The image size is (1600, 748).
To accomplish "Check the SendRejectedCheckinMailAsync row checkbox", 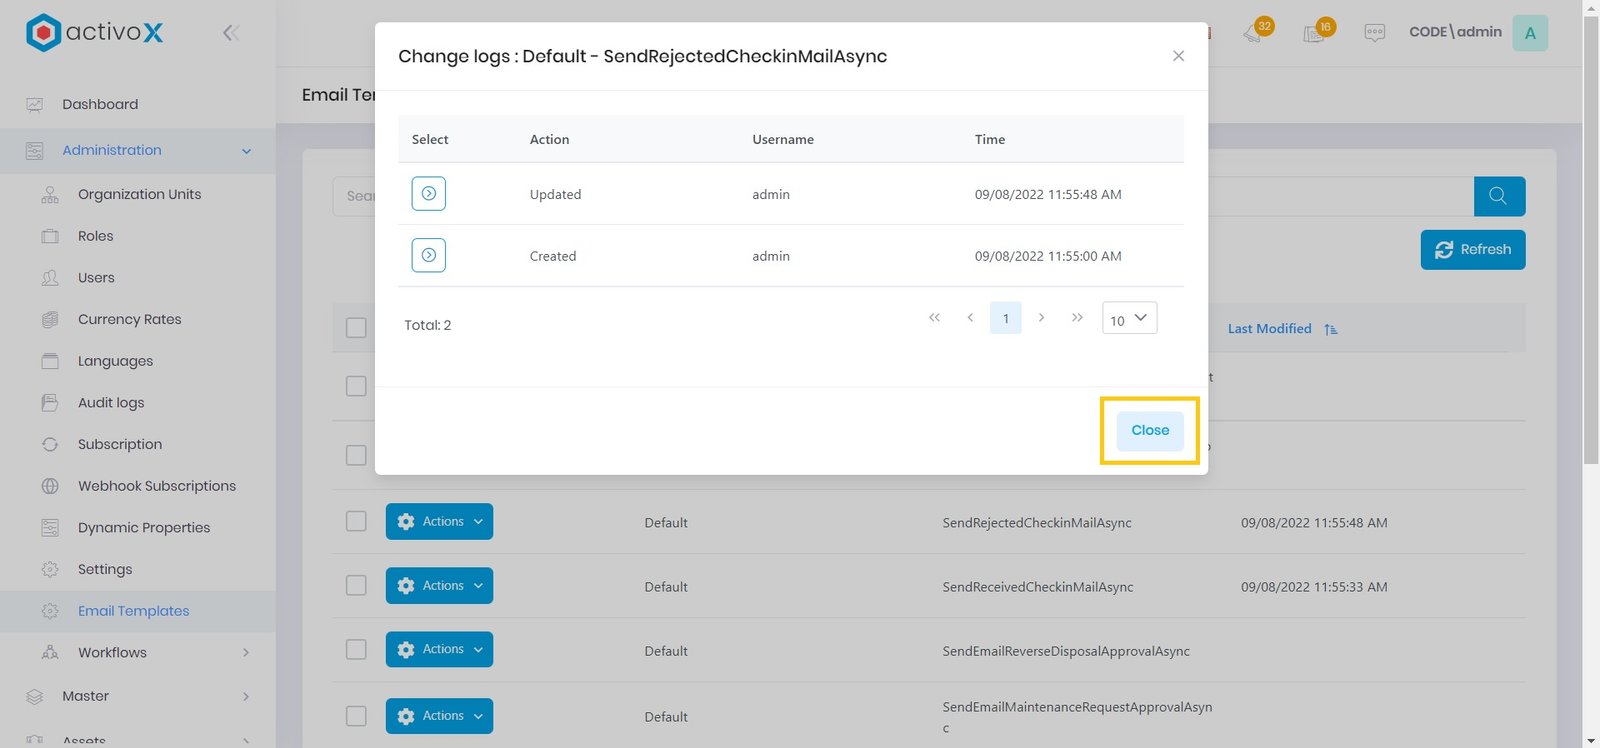I will point(356,521).
